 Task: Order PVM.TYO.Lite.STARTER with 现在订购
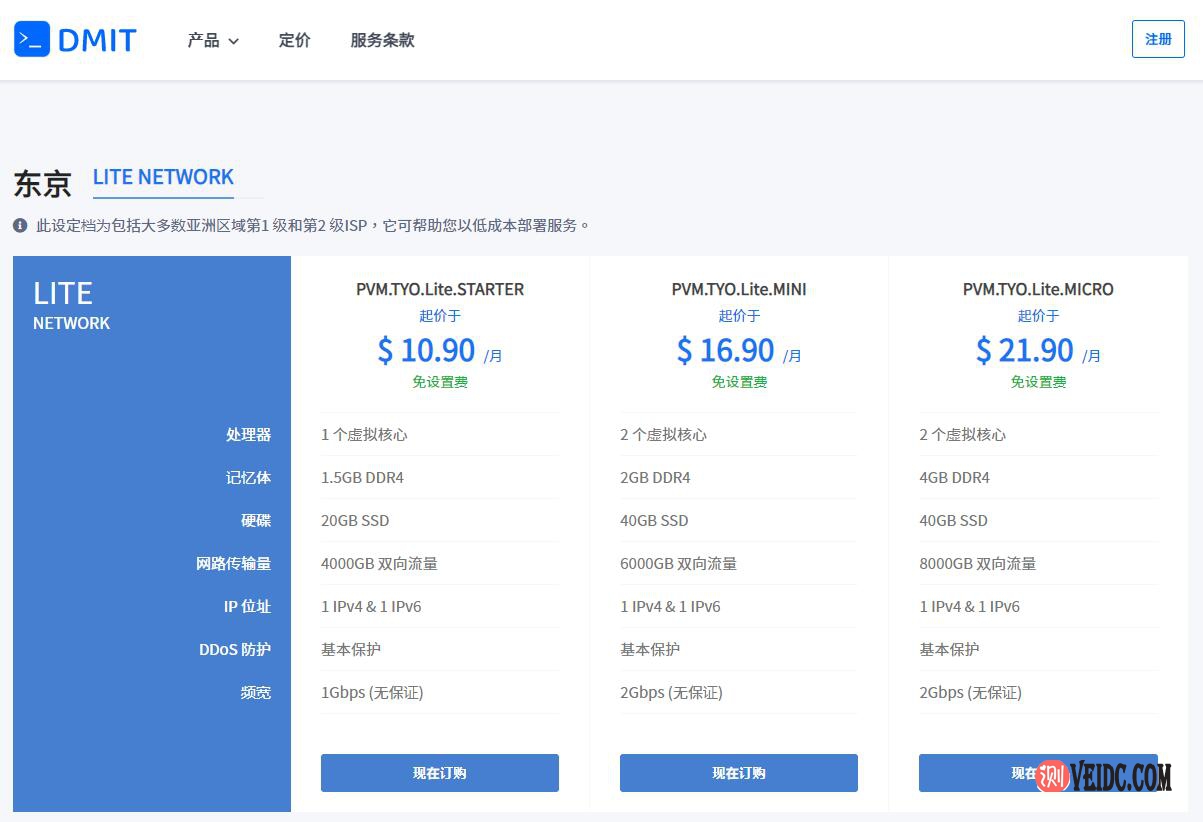[439, 772]
